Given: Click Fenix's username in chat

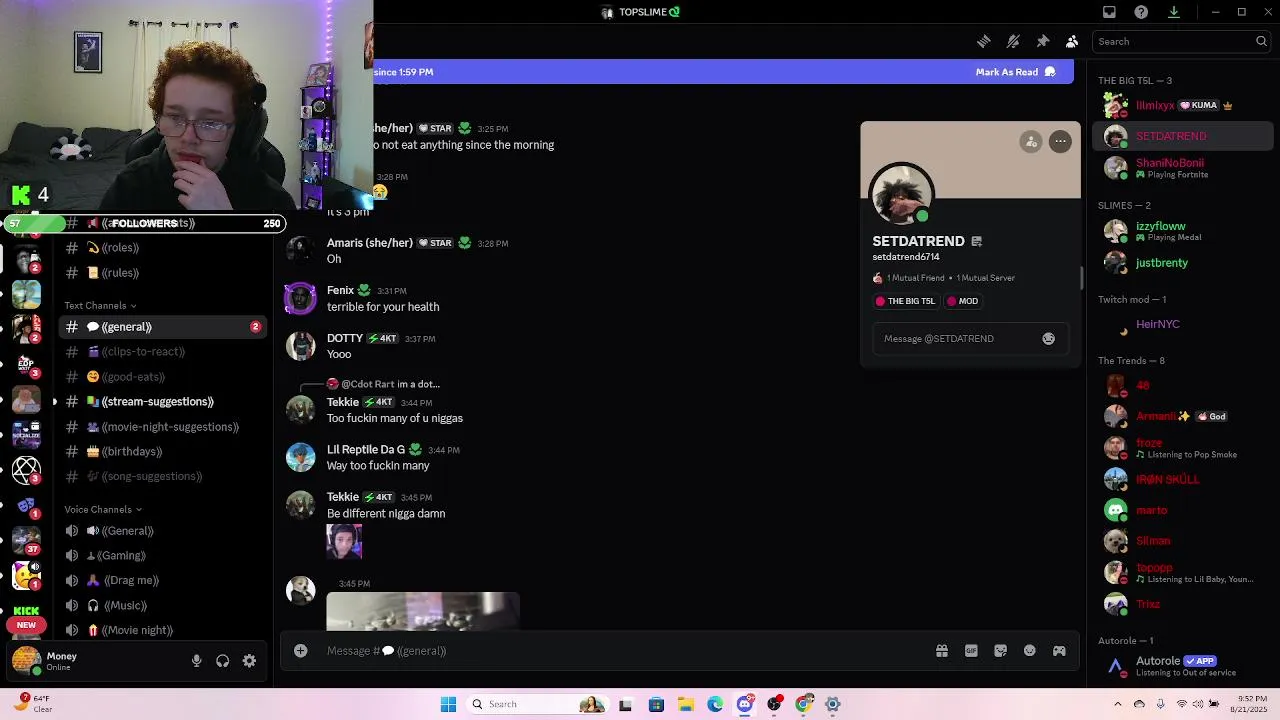Looking at the screenshot, I should [x=340, y=291].
